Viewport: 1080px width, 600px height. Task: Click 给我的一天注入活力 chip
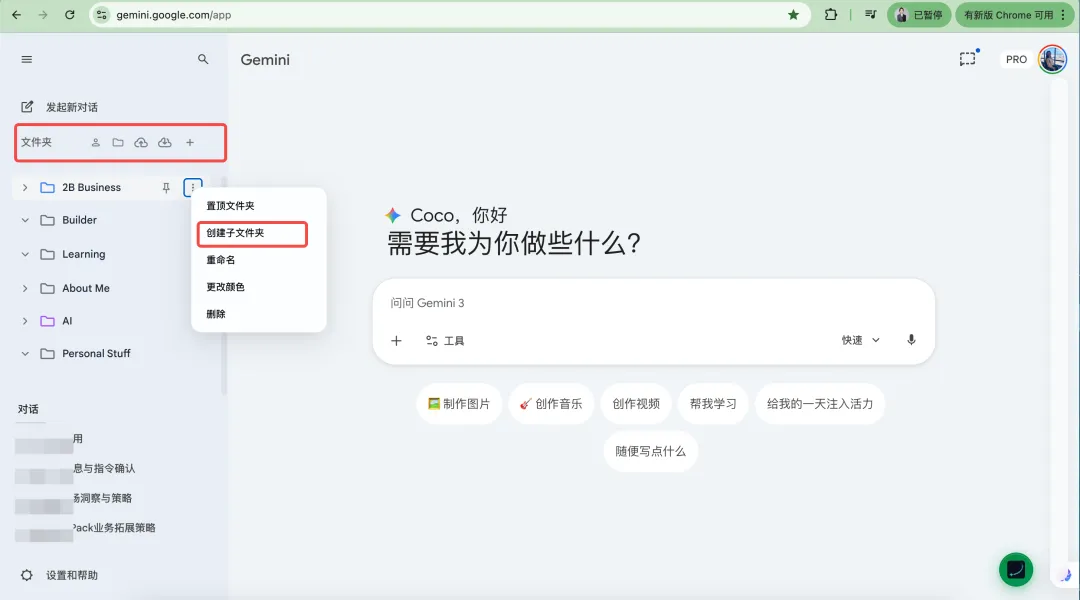pos(820,404)
